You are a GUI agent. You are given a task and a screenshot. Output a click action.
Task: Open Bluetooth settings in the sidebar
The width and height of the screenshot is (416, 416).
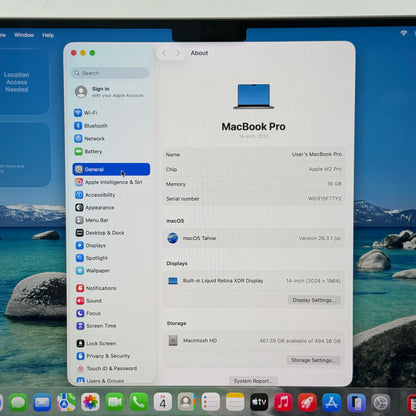pos(91,126)
